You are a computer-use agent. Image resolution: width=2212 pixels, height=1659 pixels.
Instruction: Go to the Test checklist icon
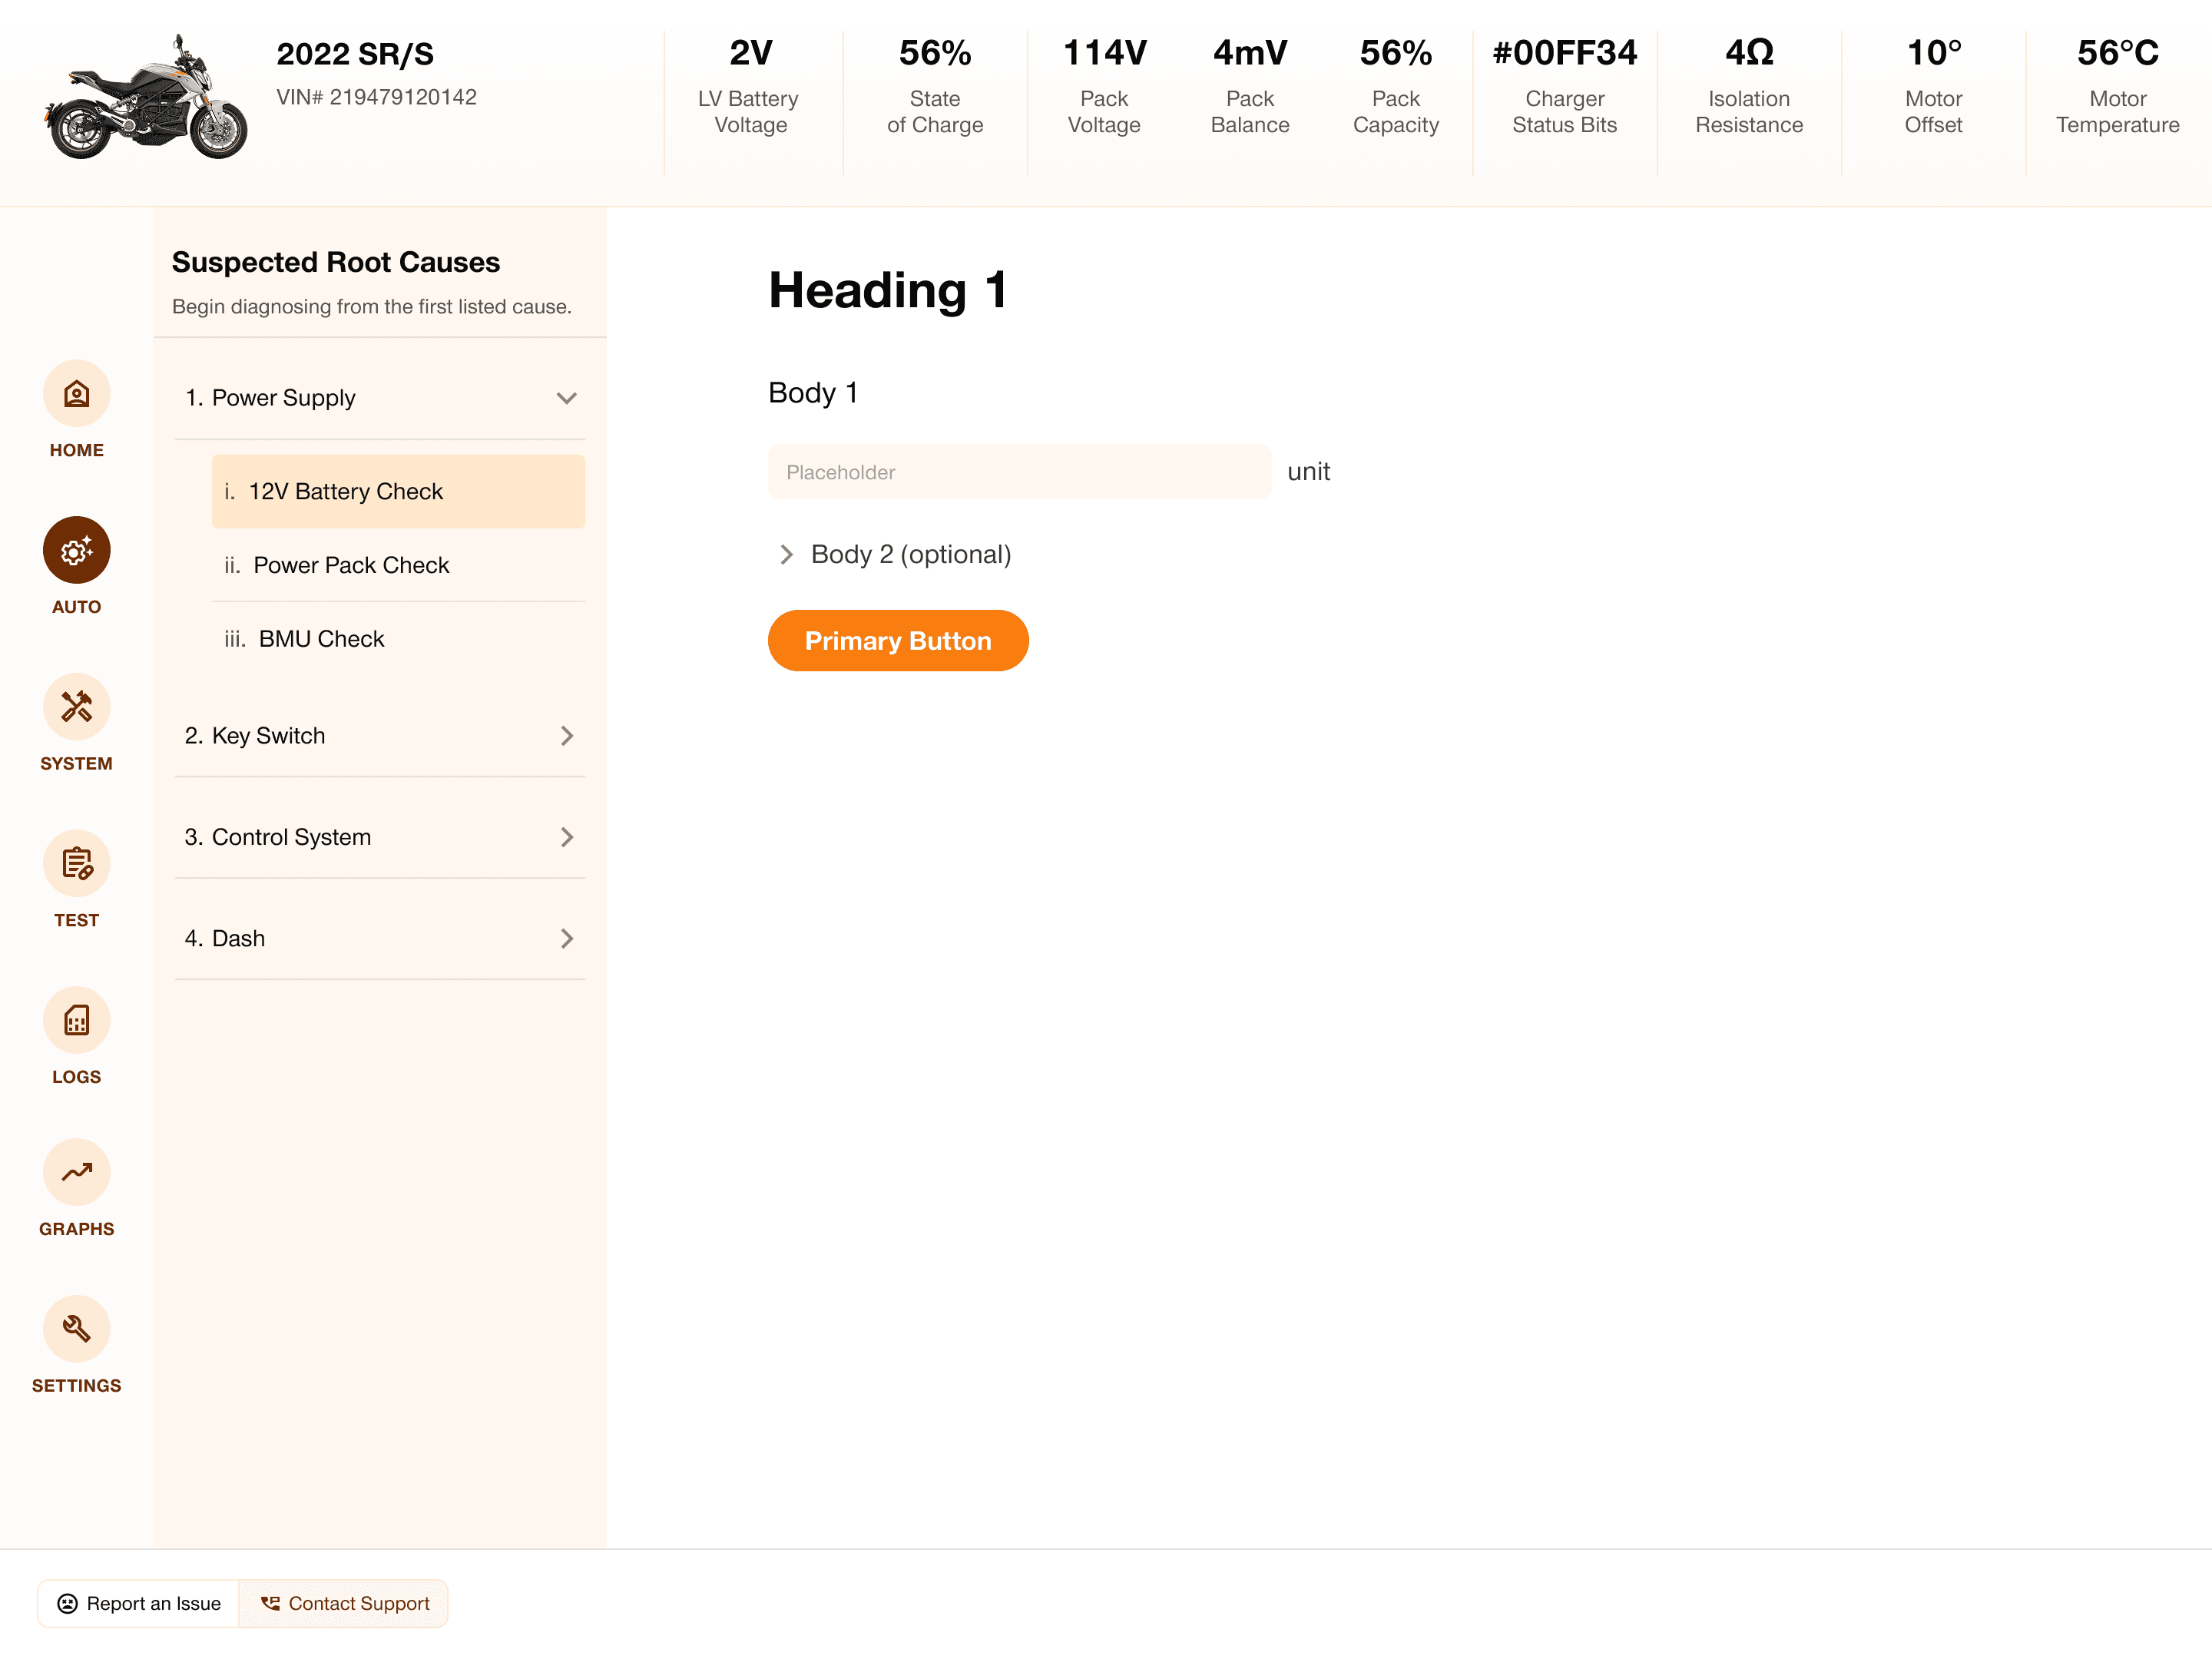click(x=76, y=863)
